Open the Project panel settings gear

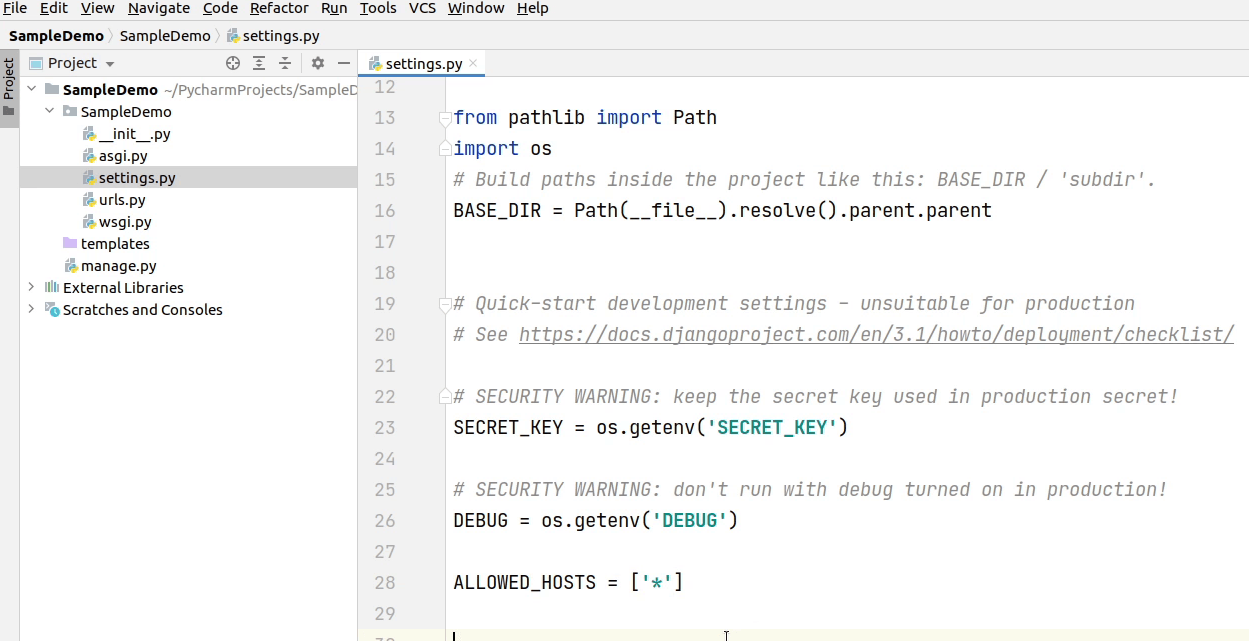[316, 63]
